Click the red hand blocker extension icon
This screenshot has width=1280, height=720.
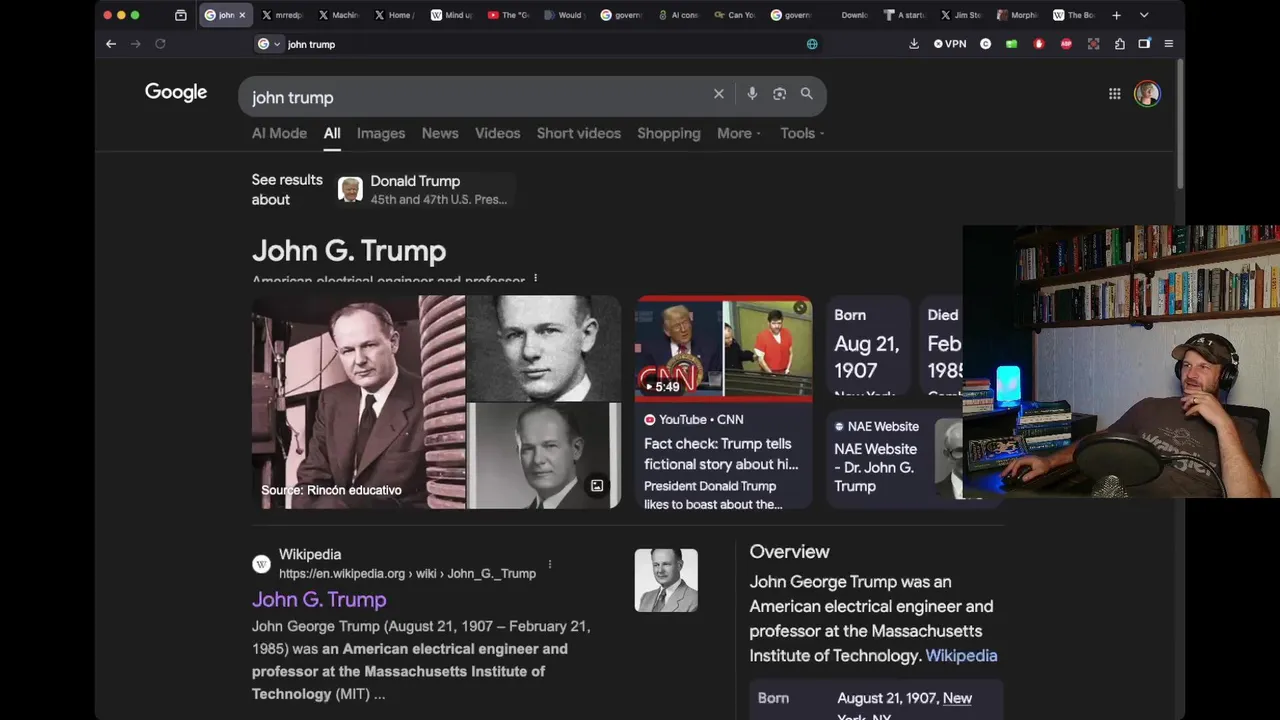[x=1039, y=44]
